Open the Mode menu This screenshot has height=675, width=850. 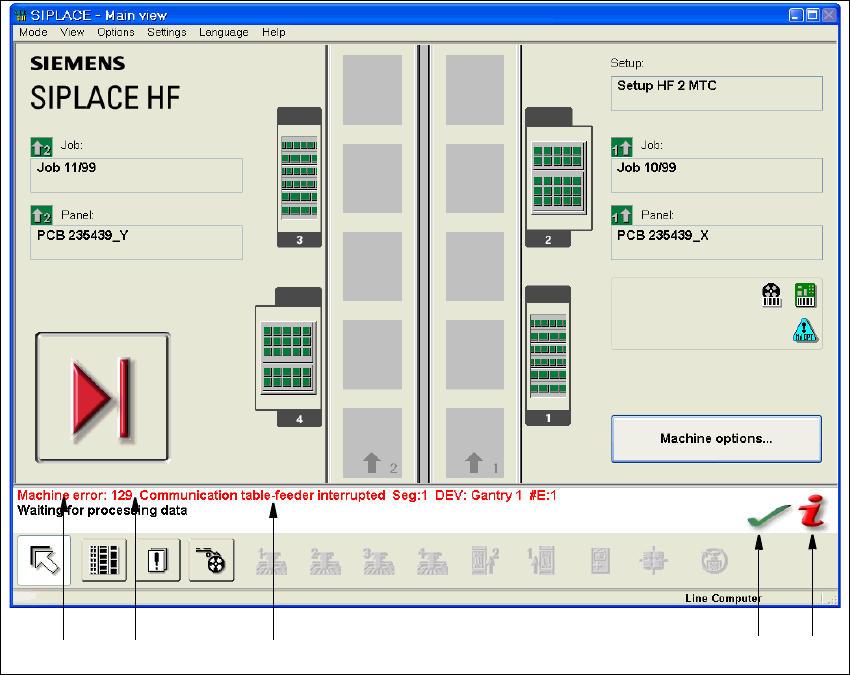33,33
